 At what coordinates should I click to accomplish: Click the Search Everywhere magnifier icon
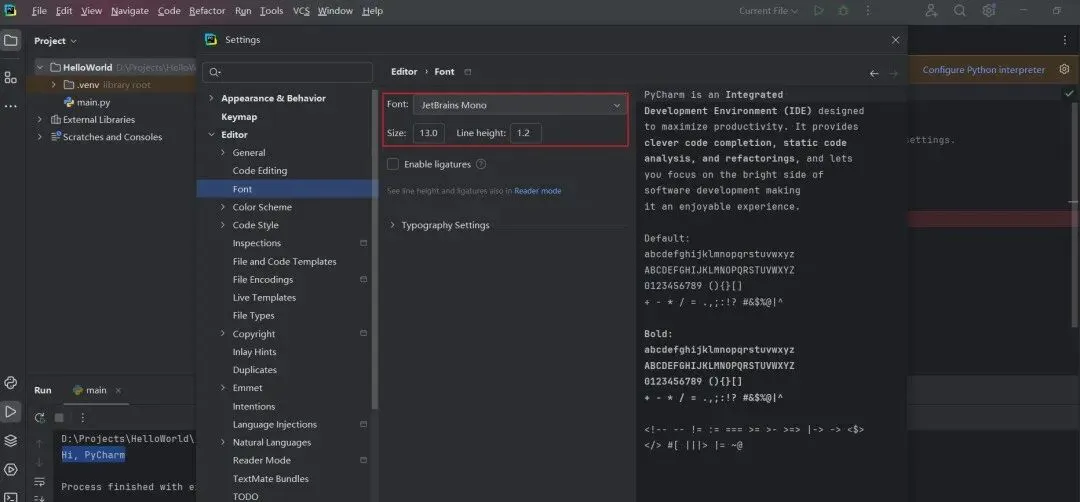pyautogui.click(x=960, y=11)
